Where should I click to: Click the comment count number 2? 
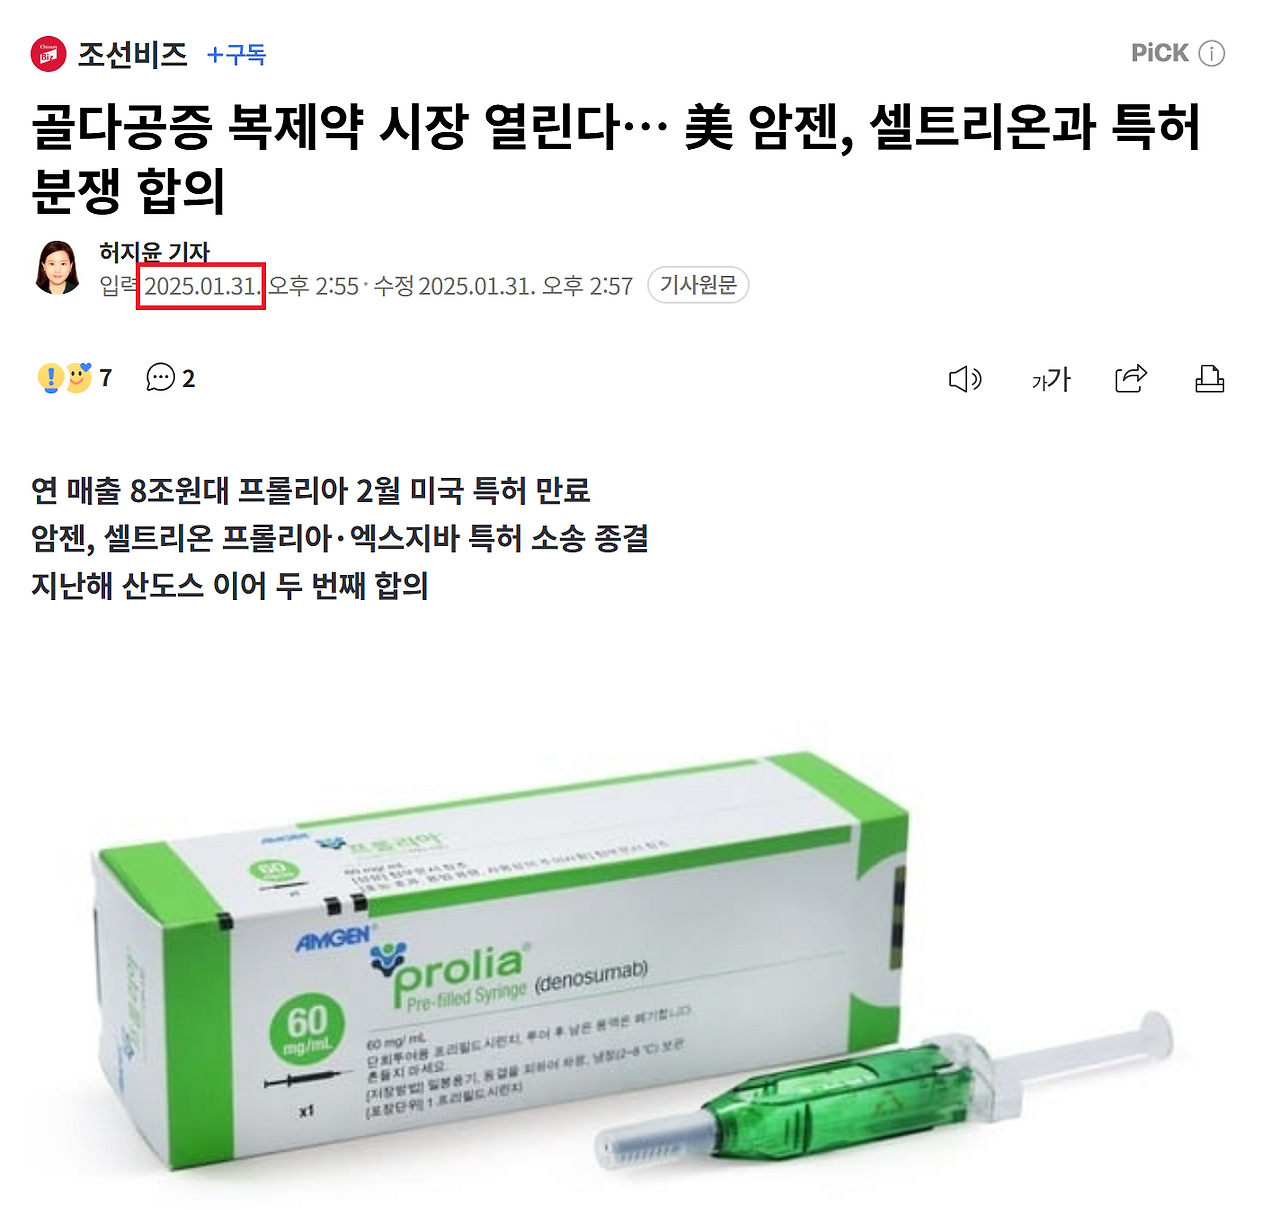click(188, 379)
